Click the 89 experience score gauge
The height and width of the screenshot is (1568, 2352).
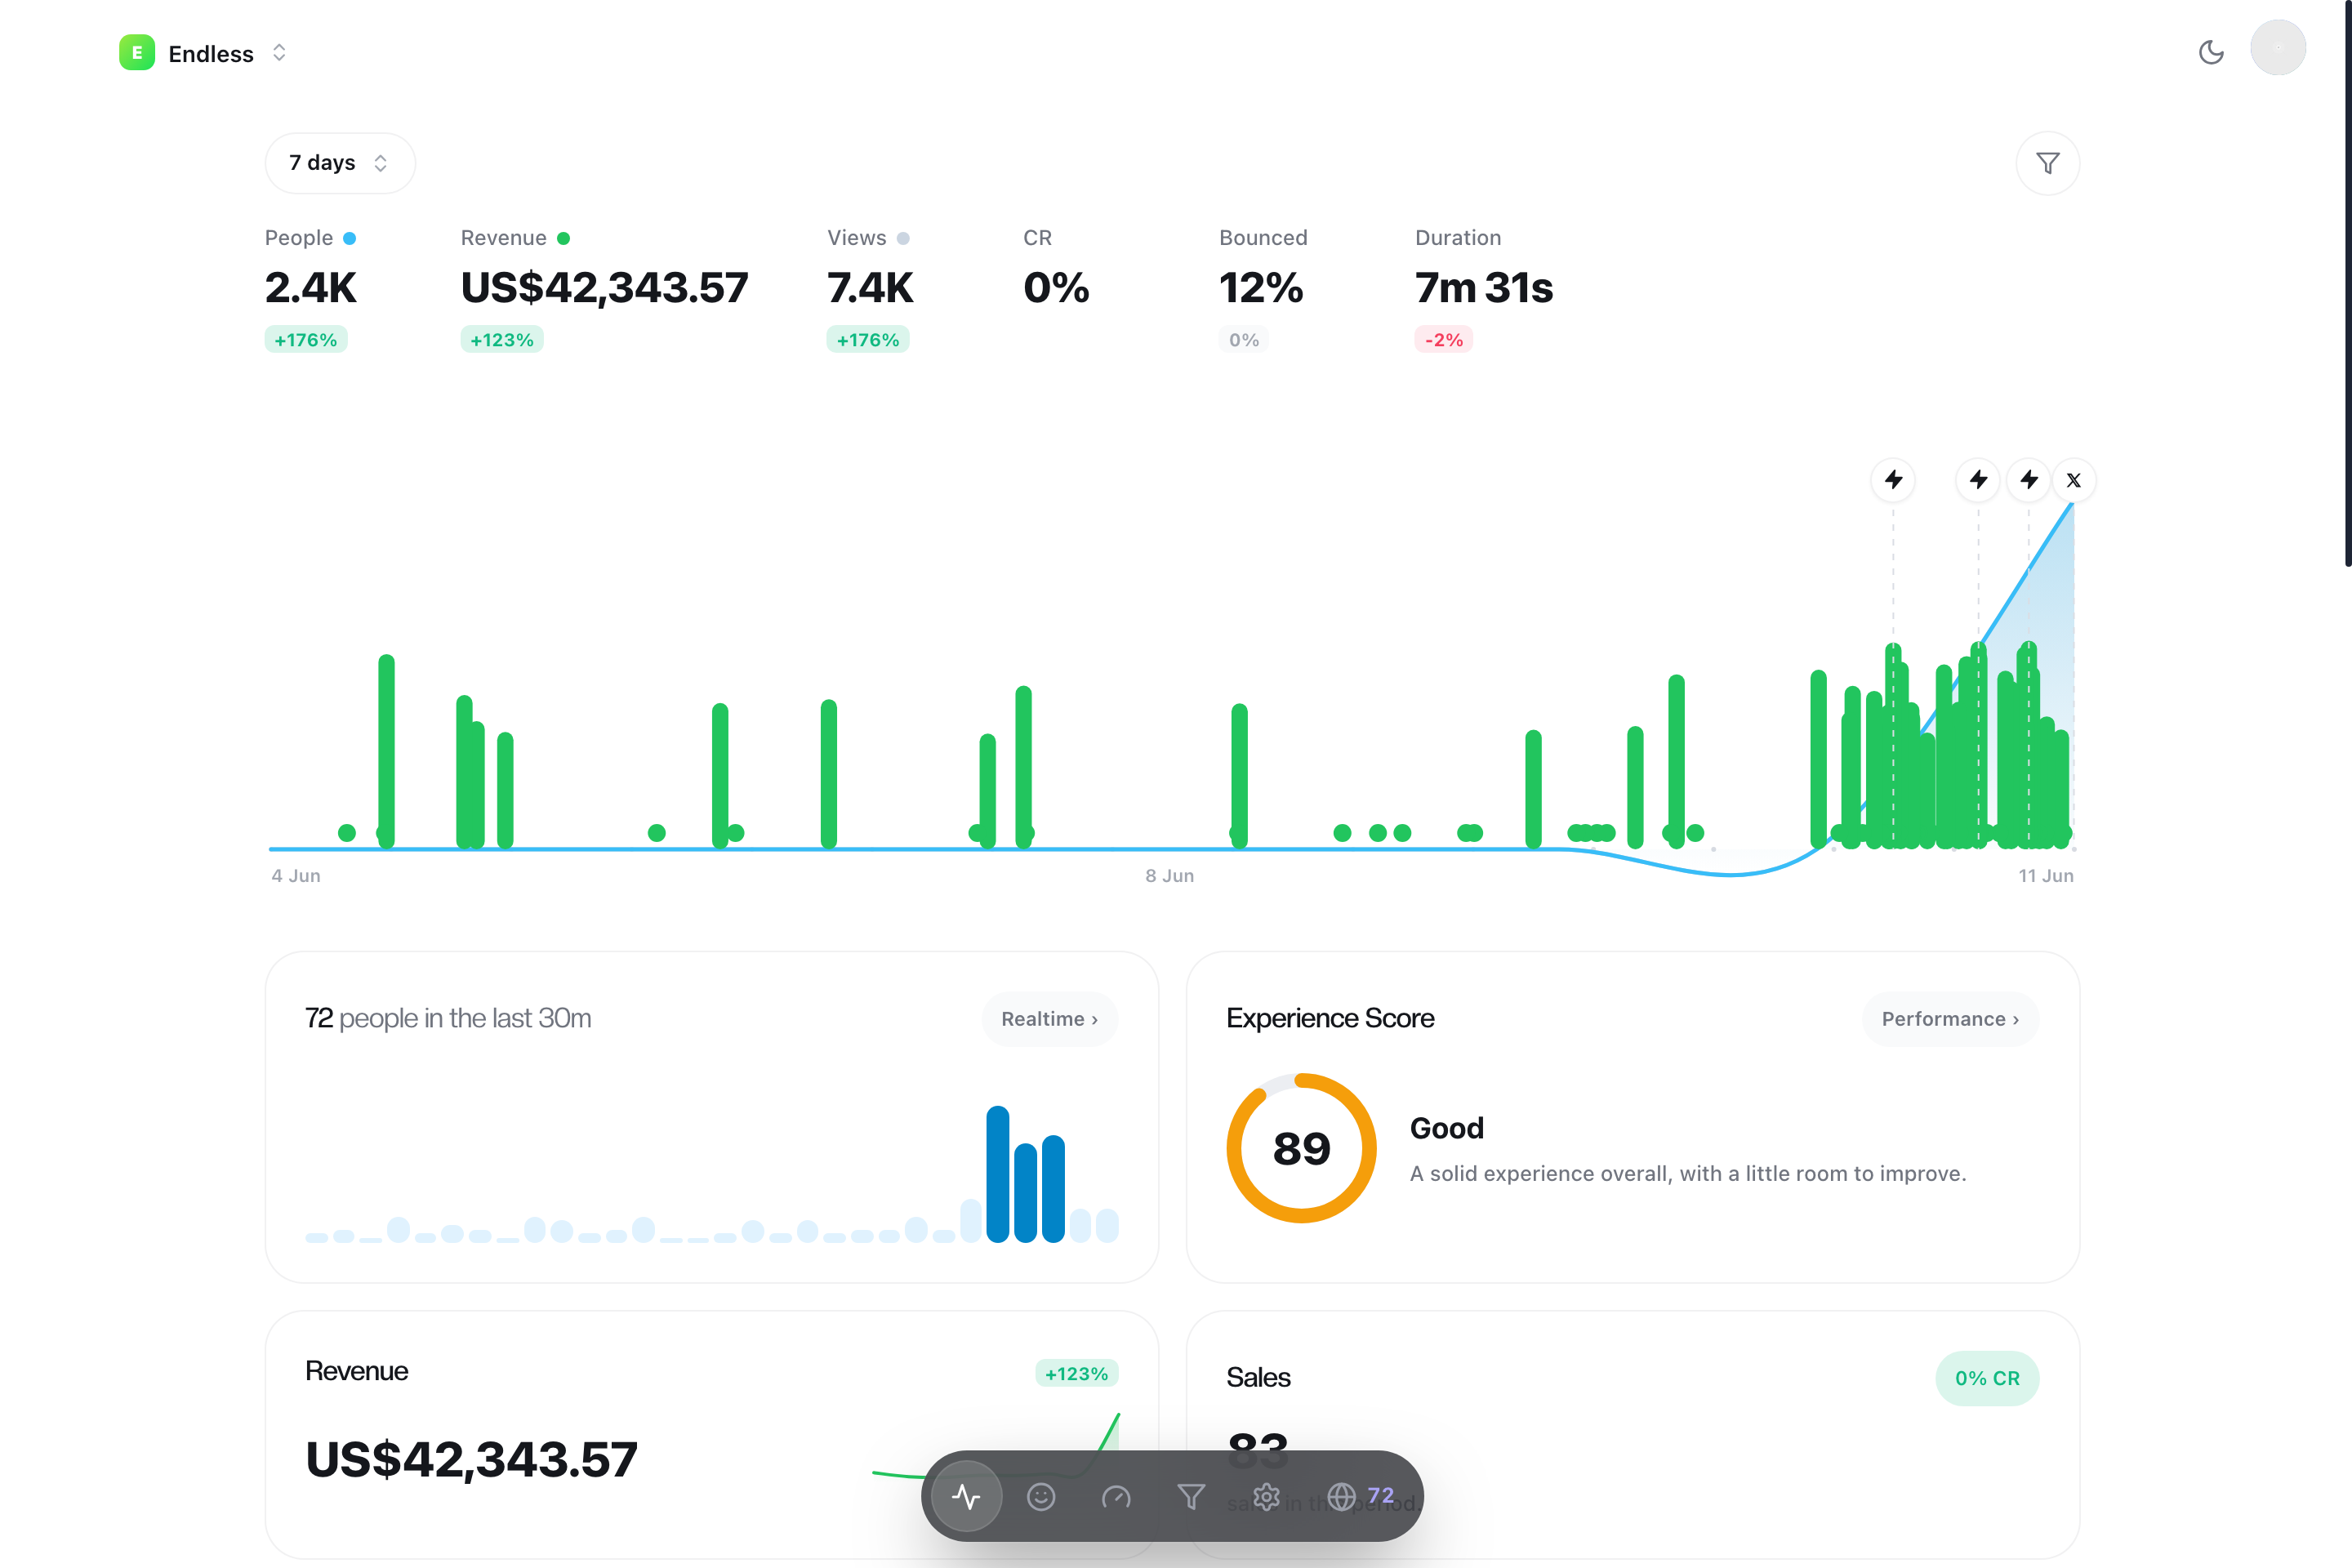tap(1301, 1148)
